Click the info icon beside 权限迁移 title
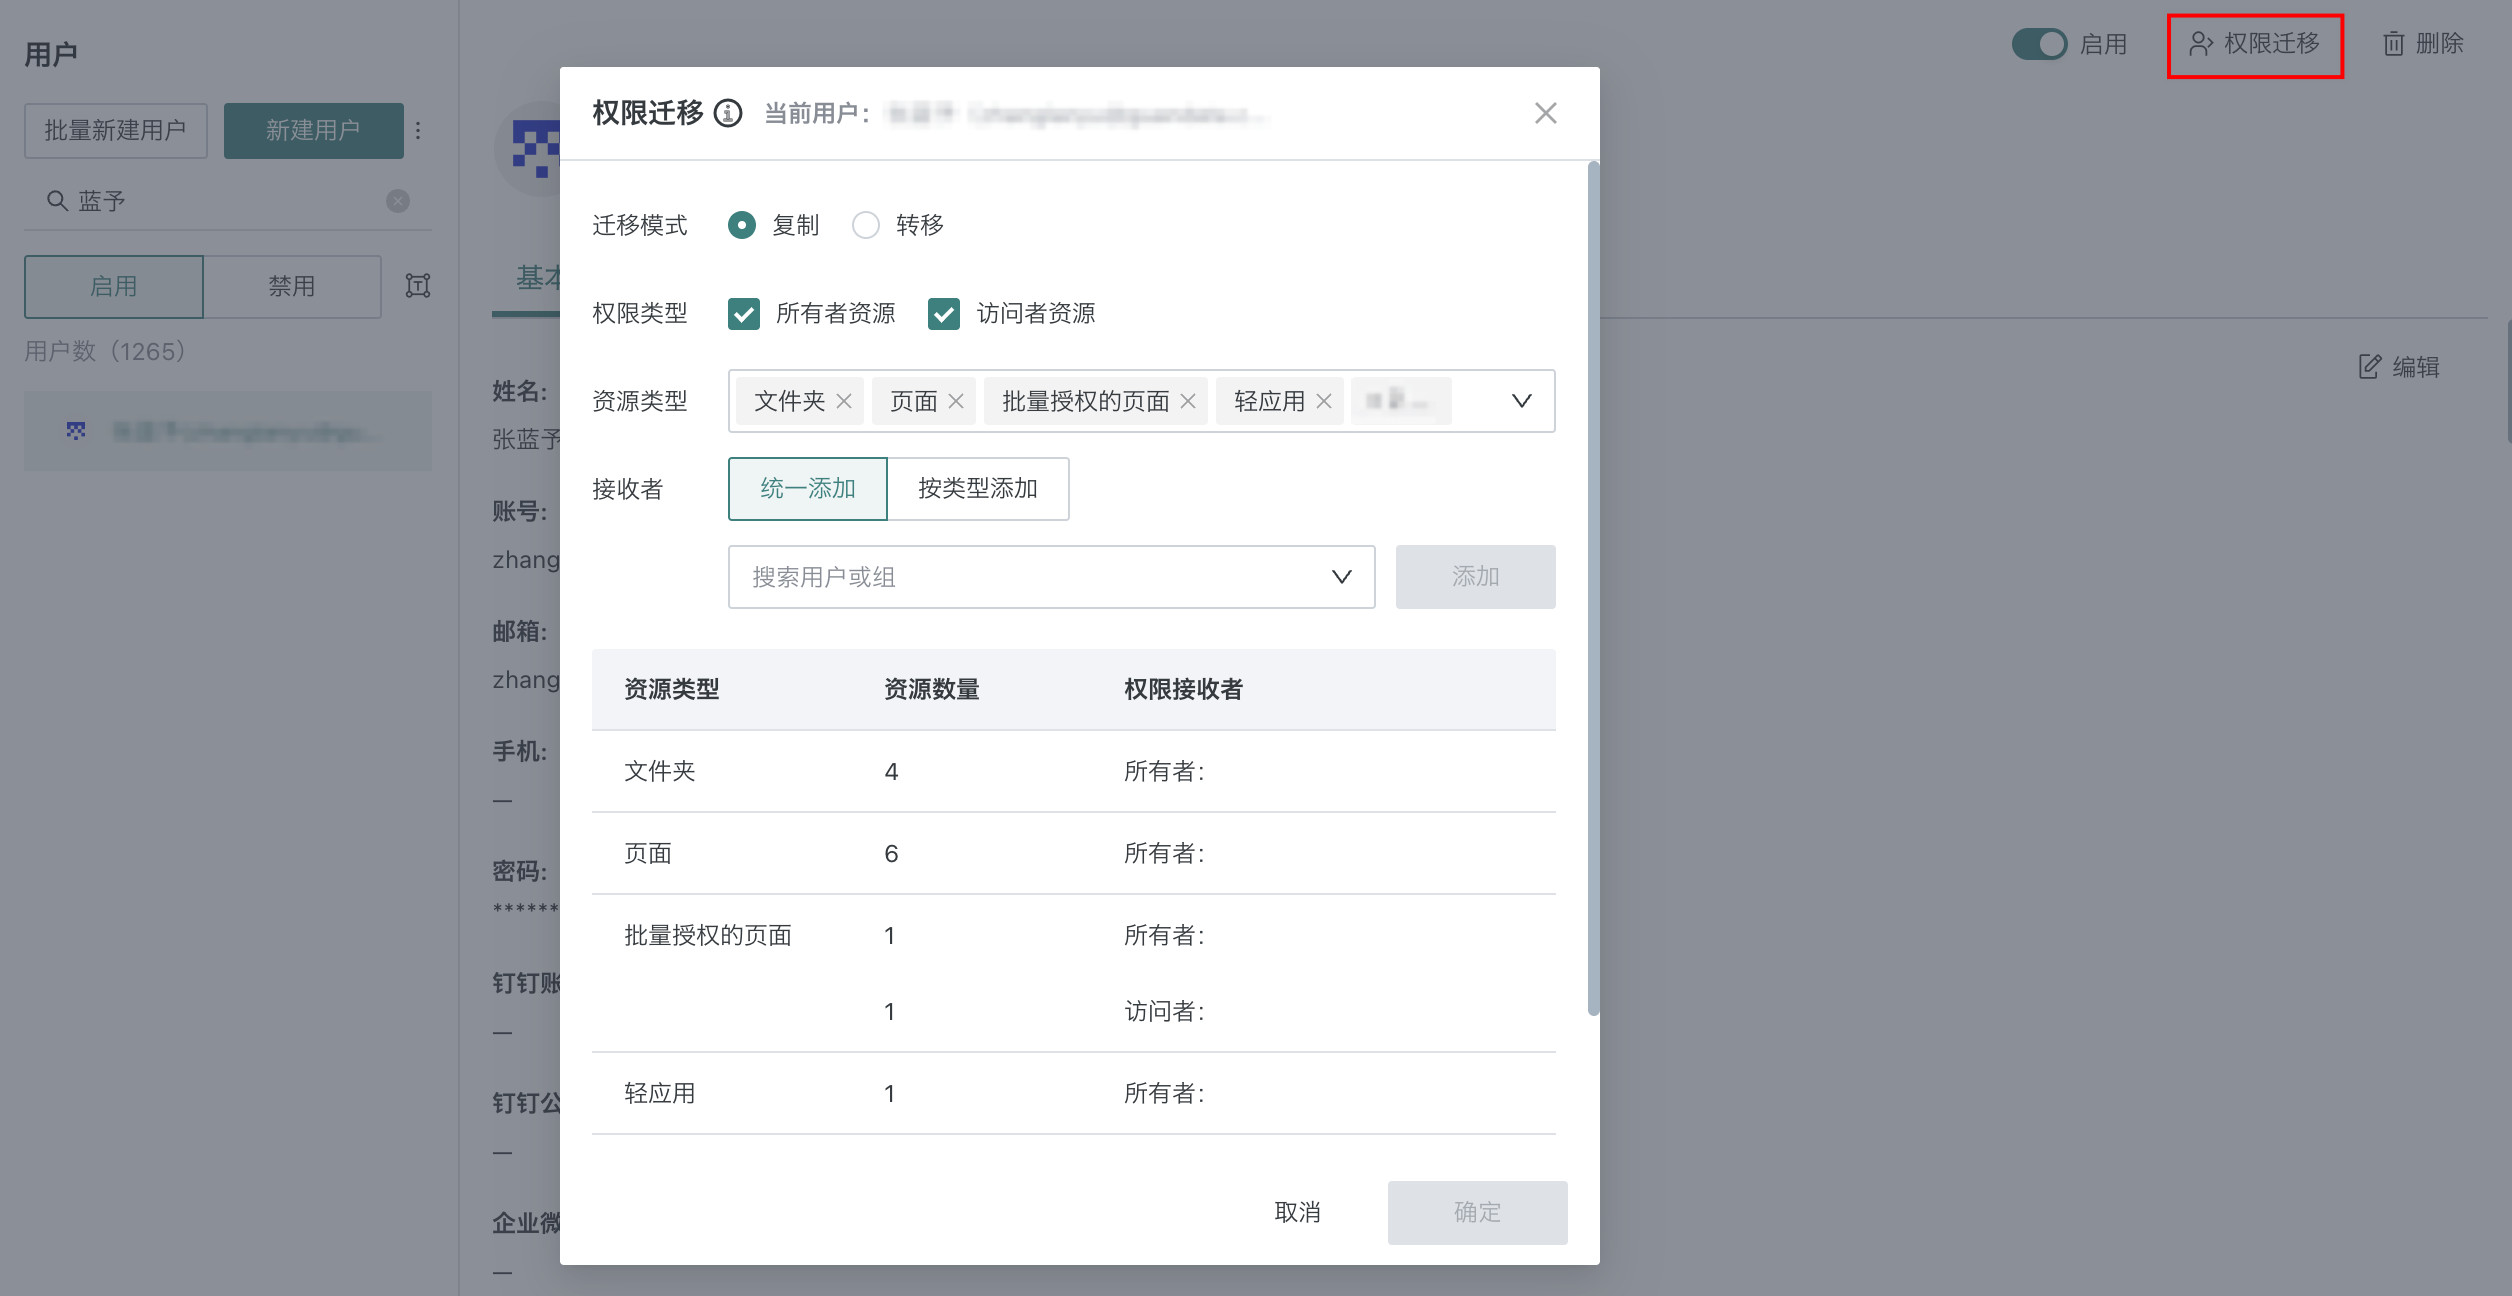The height and width of the screenshot is (1296, 2512). click(728, 114)
